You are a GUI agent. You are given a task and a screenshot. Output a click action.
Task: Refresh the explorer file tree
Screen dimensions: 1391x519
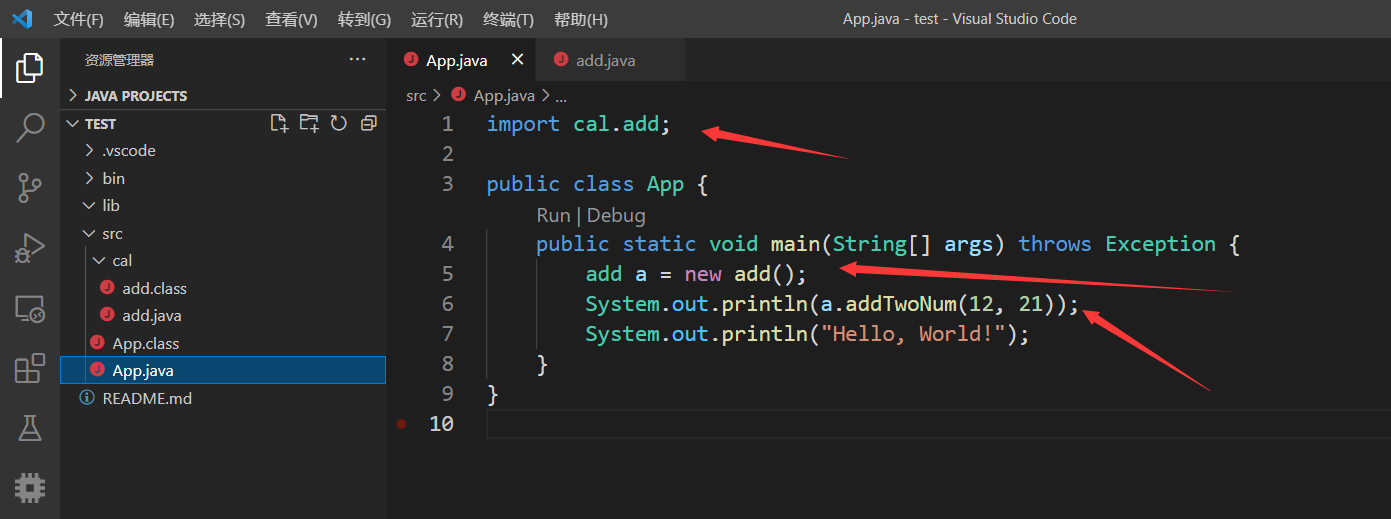point(339,123)
